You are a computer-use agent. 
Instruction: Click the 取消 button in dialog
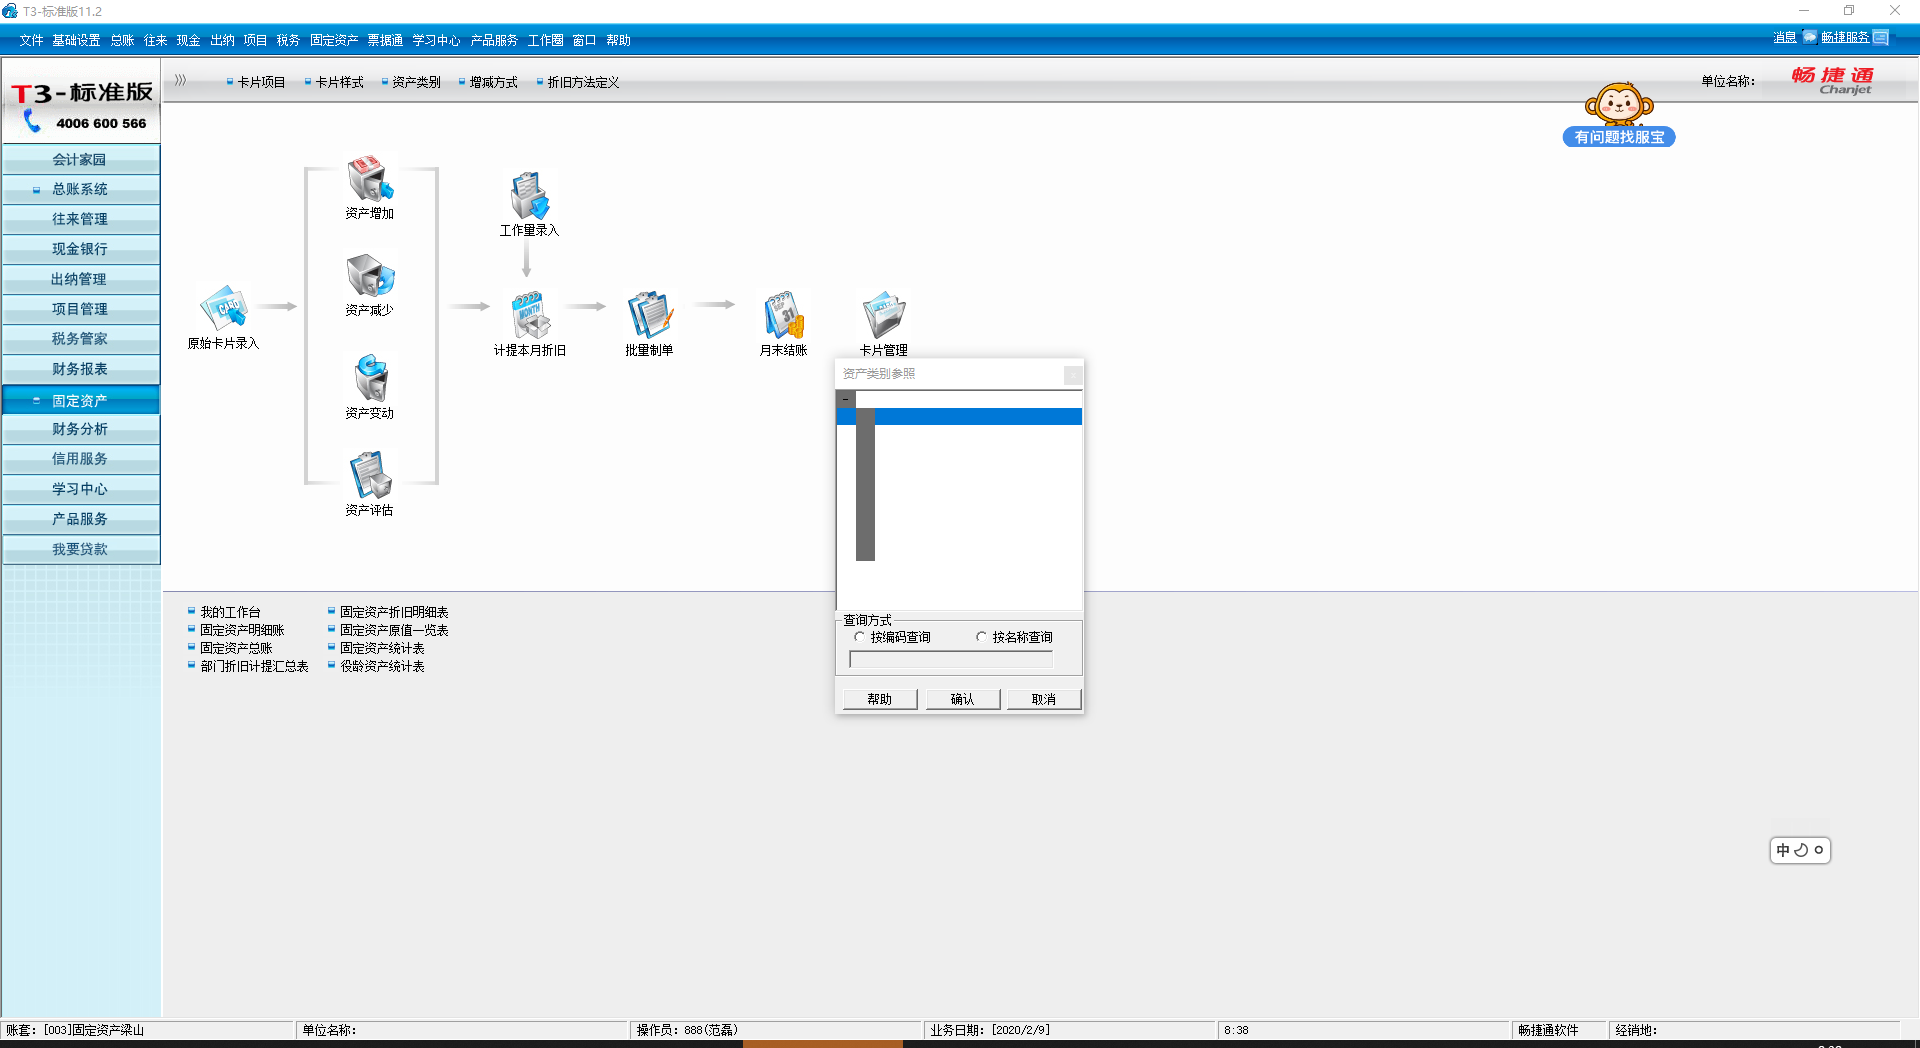pyautogui.click(x=1044, y=699)
